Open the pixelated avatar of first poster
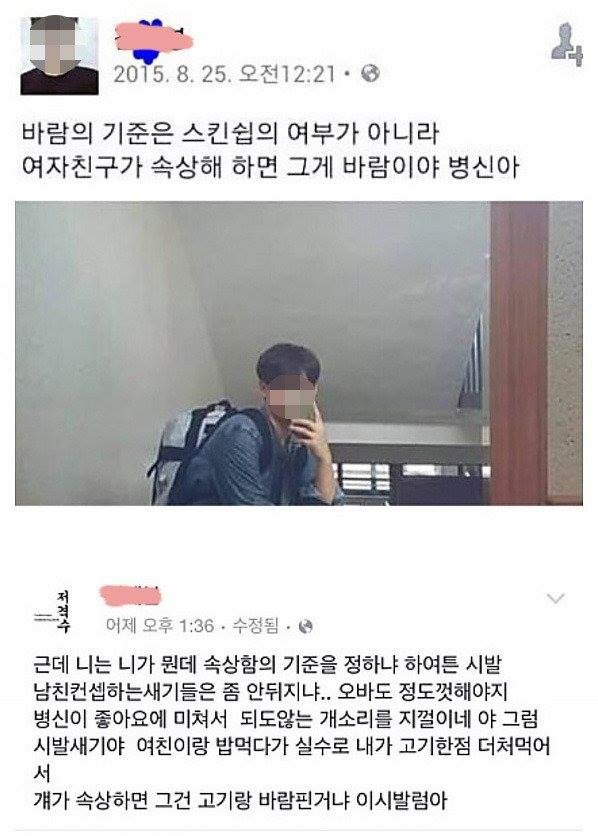Screen dimensions: 598x836 click(59, 55)
